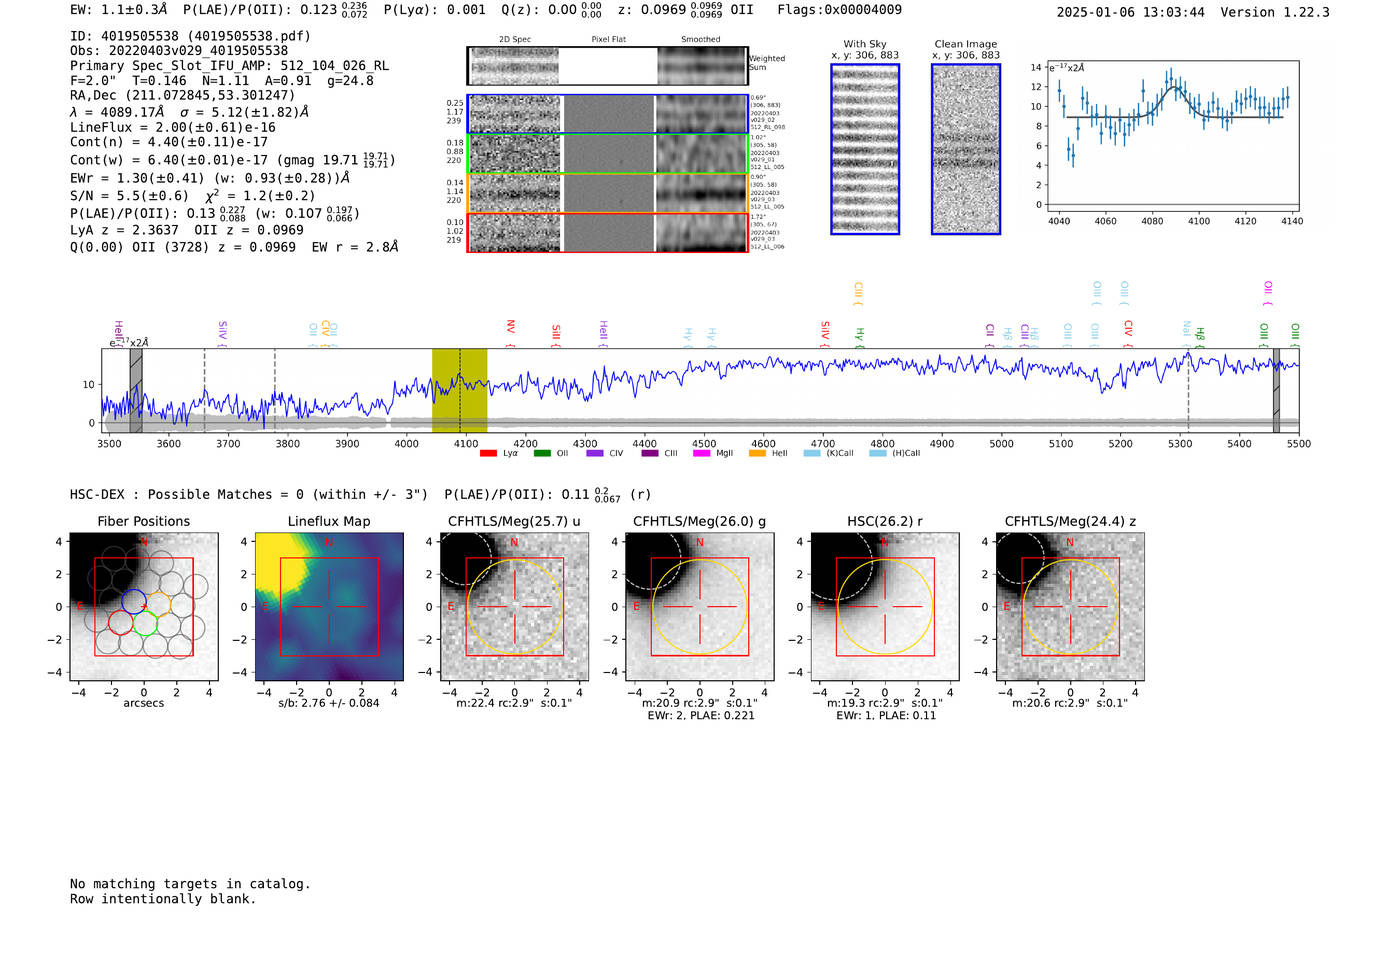Open the CFHTLS/Meg(24.4) z cutout
Viewport: 1400px width, 953px height.
pyautogui.click(x=1070, y=607)
